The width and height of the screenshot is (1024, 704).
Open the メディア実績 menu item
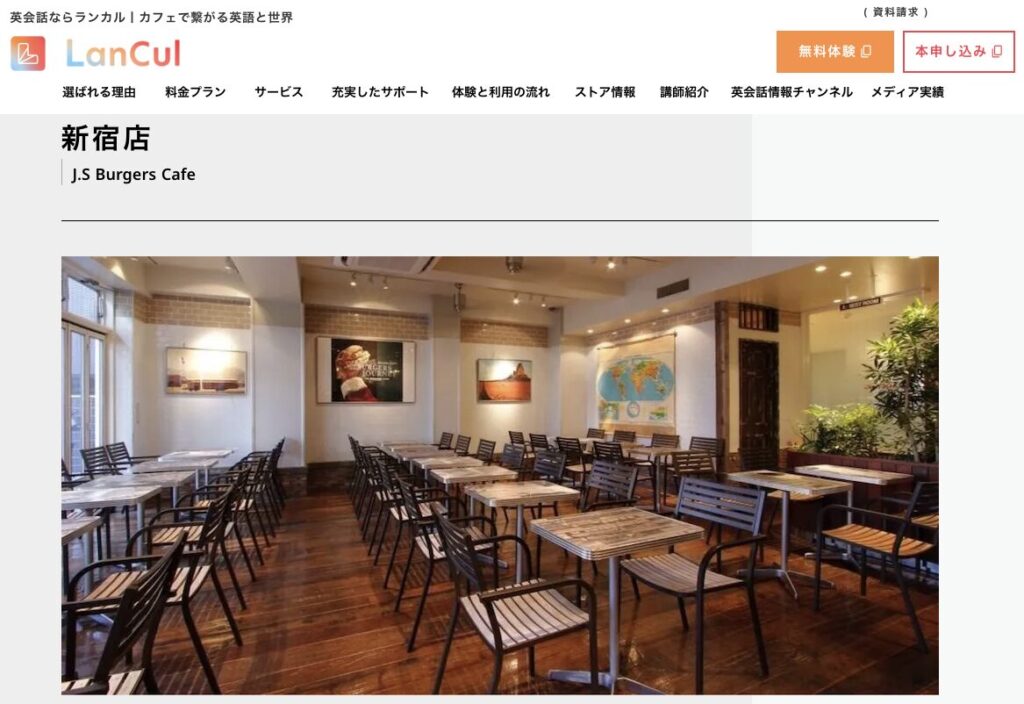point(907,92)
